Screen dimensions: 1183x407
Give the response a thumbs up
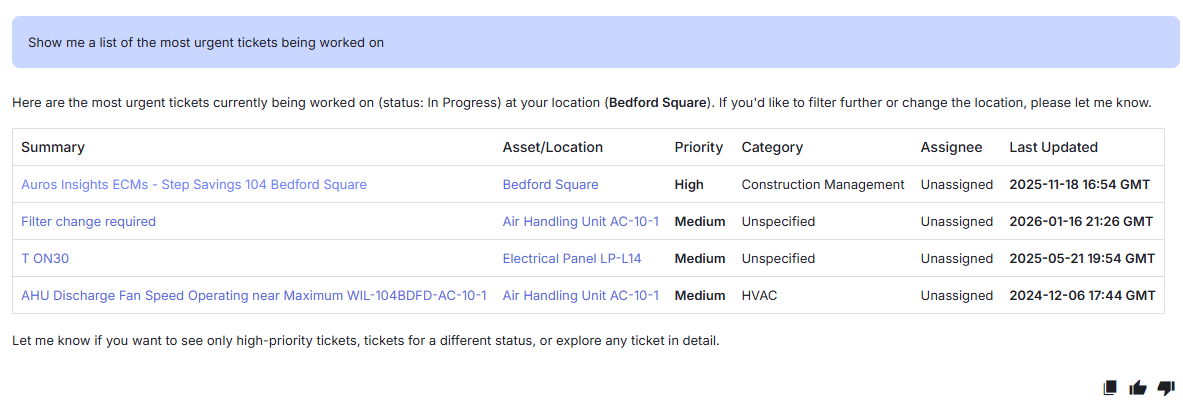[1138, 388]
